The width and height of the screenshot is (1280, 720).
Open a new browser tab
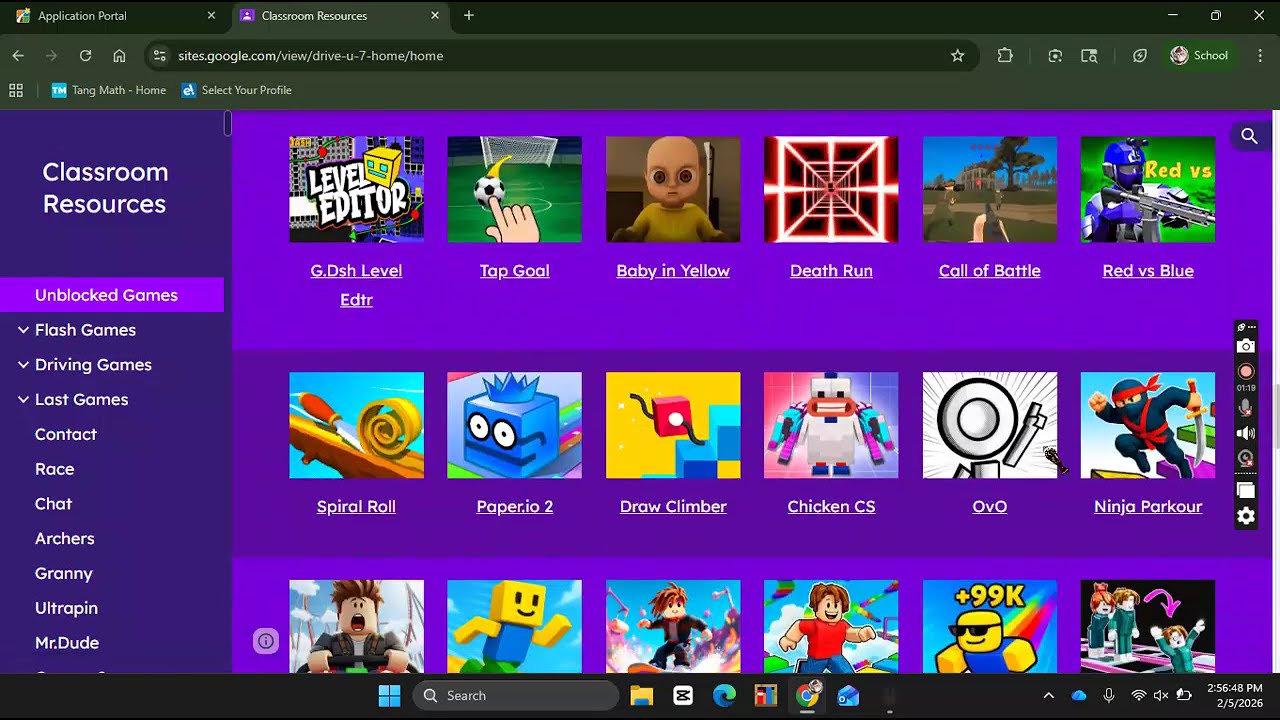tap(468, 16)
